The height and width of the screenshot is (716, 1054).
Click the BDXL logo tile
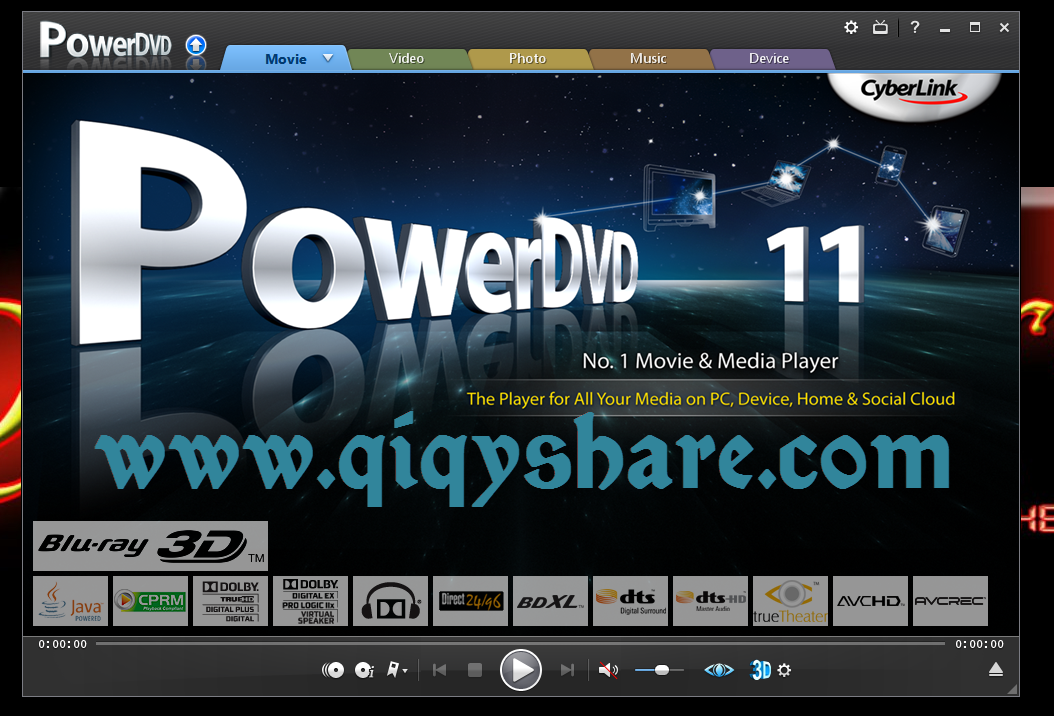tap(551, 601)
